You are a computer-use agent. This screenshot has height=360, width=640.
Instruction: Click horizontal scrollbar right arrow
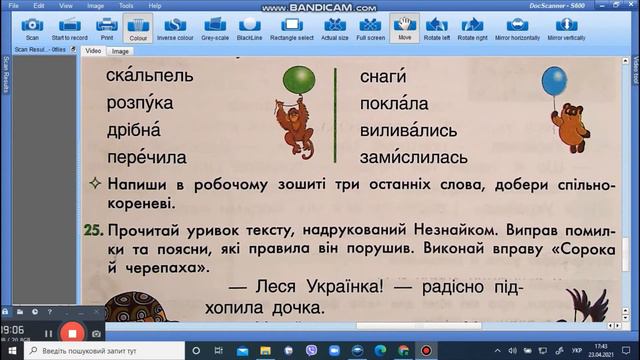(618, 325)
